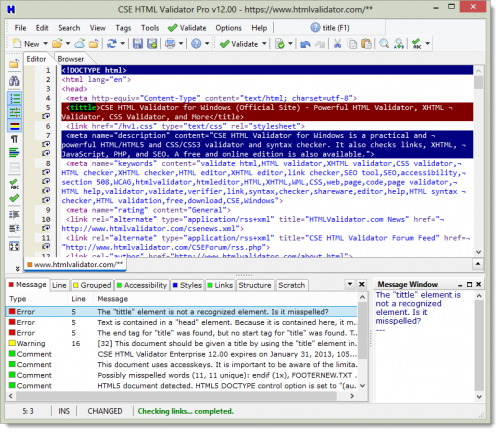
Task: Open New button dropdown arrow
Action: 45,44
